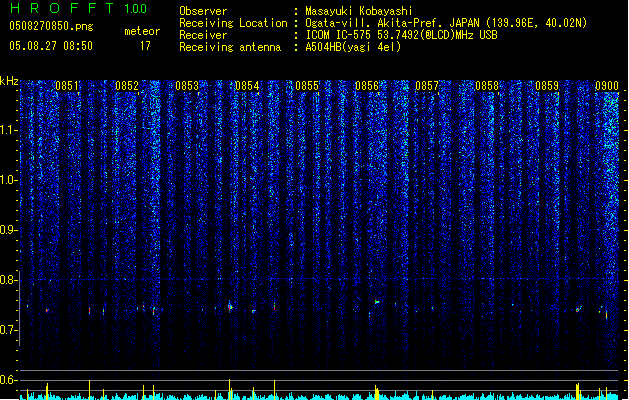Click the kHz axis unit label
The width and height of the screenshot is (629, 400).
[9, 81]
